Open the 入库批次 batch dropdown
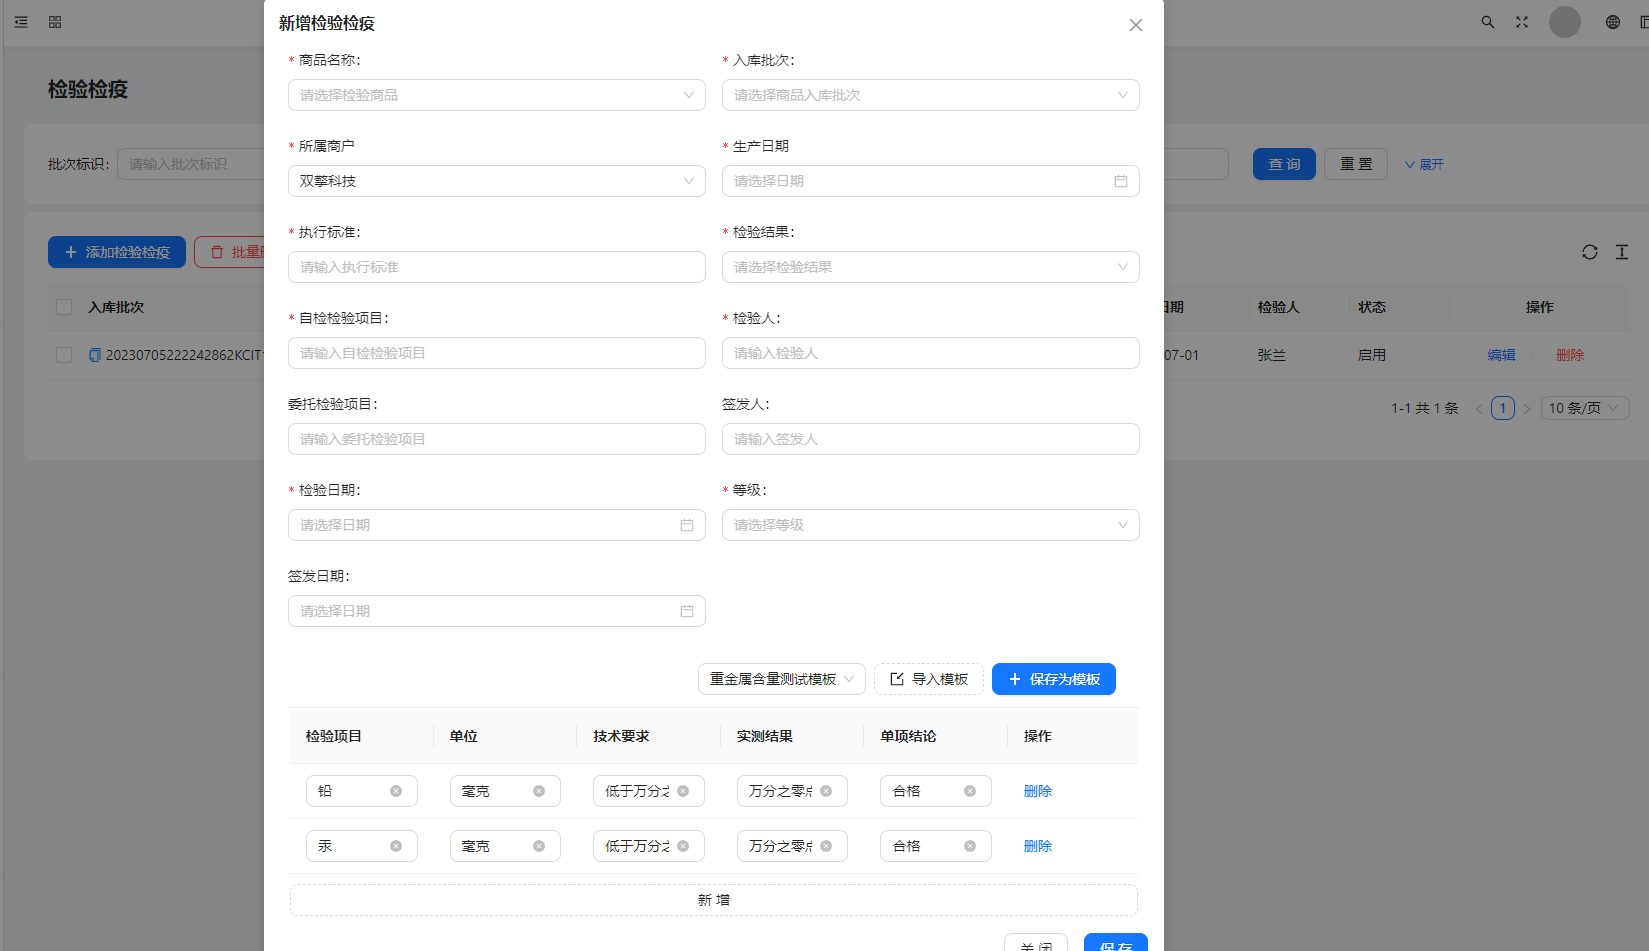 [931, 95]
